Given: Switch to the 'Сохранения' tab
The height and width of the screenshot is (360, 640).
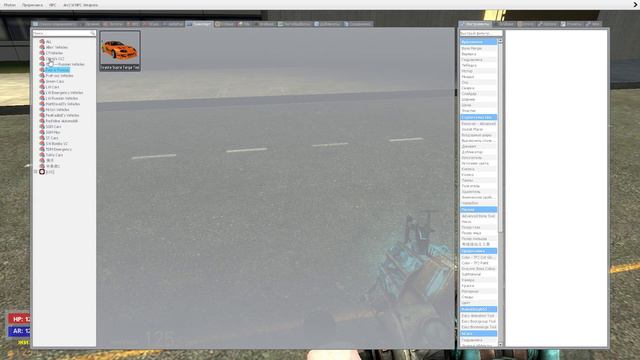Looking at the screenshot, I should coord(357,24).
